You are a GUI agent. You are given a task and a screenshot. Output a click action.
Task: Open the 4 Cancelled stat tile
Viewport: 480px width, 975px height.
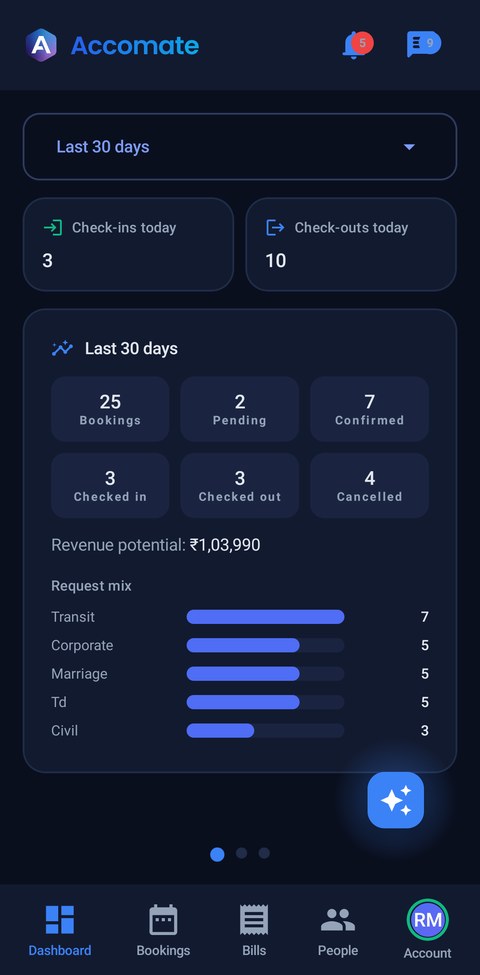click(369, 486)
